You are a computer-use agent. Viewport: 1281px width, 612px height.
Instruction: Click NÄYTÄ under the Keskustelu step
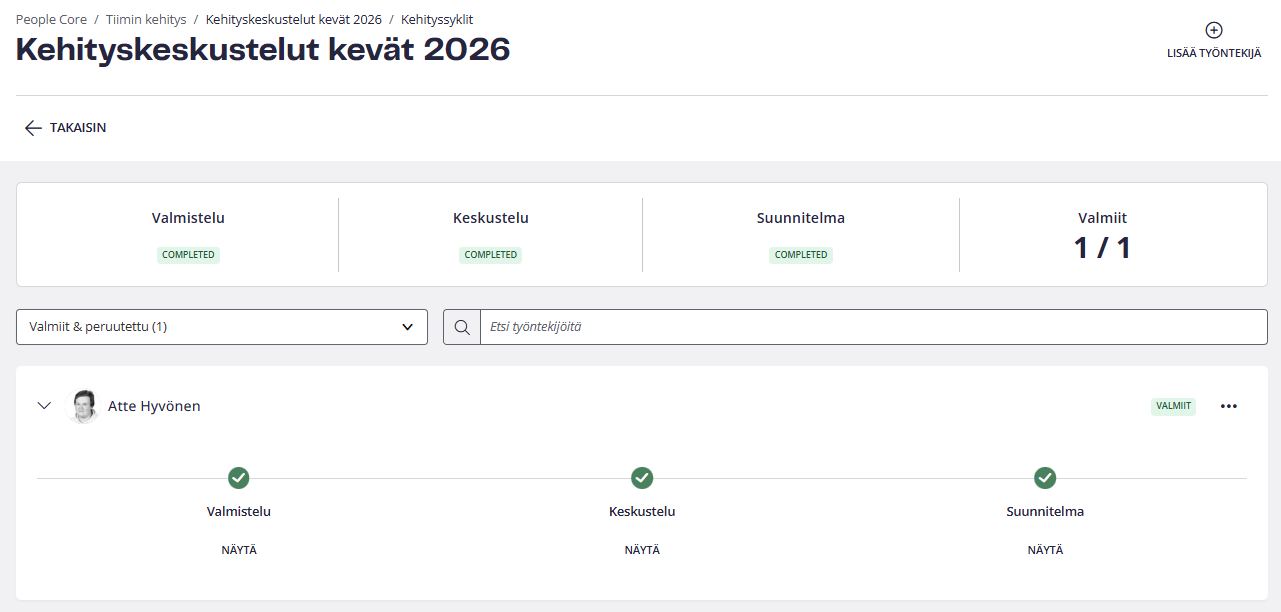tap(642, 550)
